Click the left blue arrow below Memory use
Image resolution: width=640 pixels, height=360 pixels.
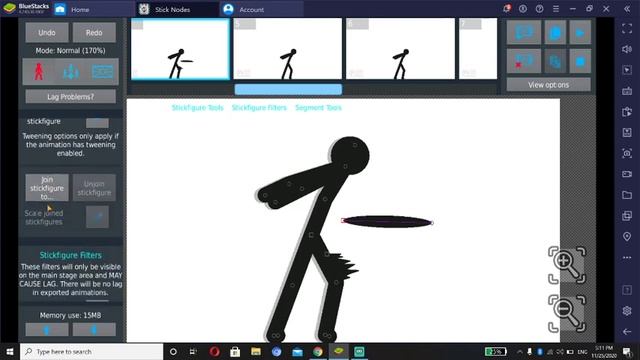[x=47, y=329]
